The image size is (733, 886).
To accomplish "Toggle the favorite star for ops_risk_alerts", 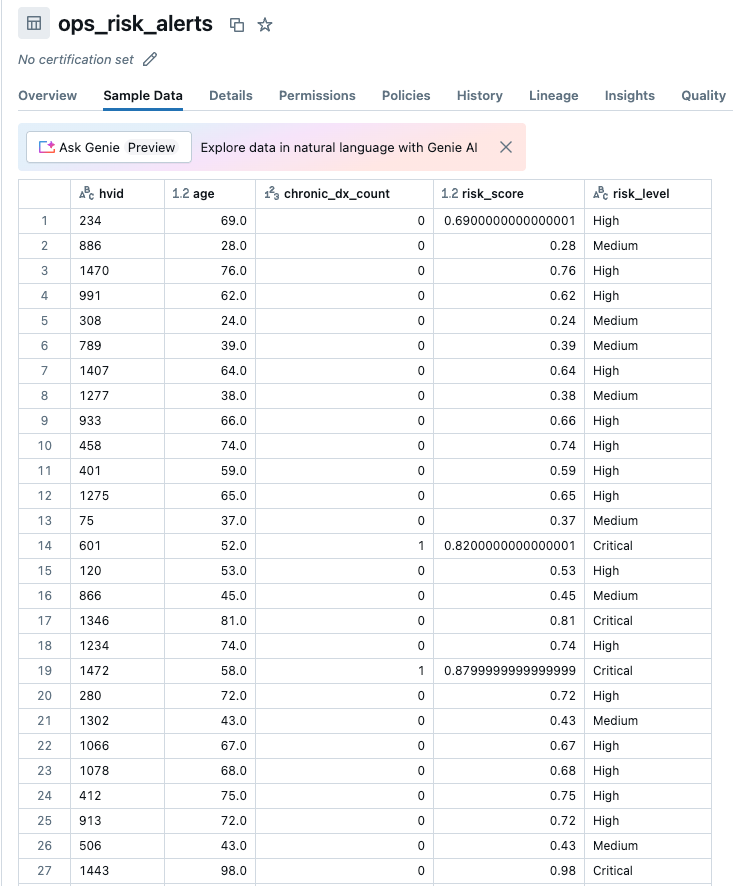I will pyautogui.click(x=264, y=23).
